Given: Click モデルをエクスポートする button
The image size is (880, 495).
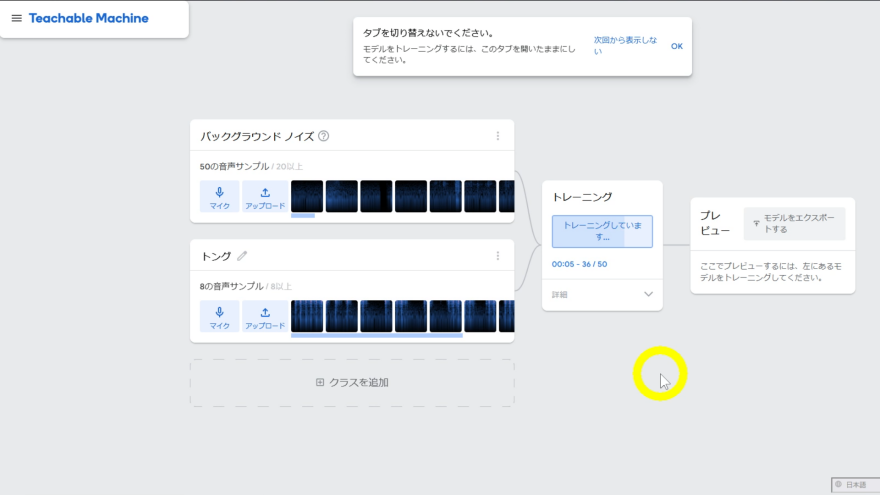Looking at the screenshot, I should [x=794, y=223].
